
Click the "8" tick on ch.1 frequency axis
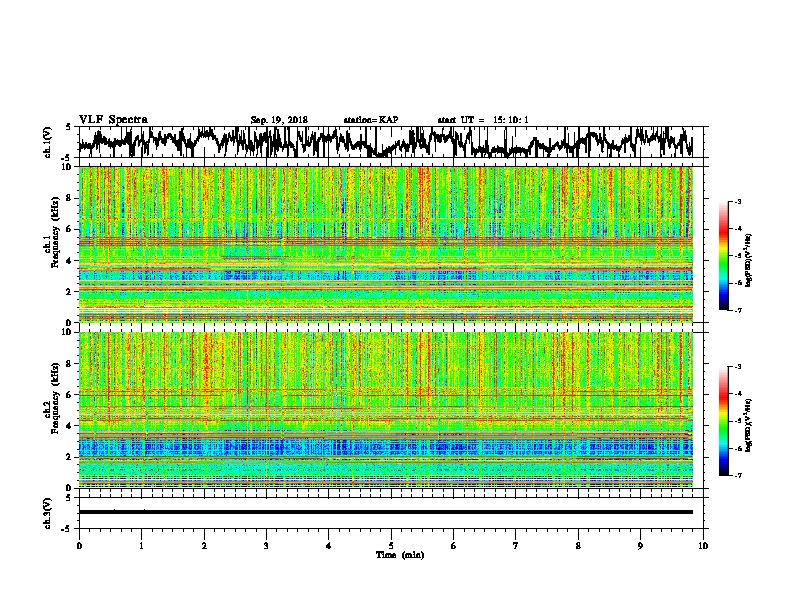70,198
